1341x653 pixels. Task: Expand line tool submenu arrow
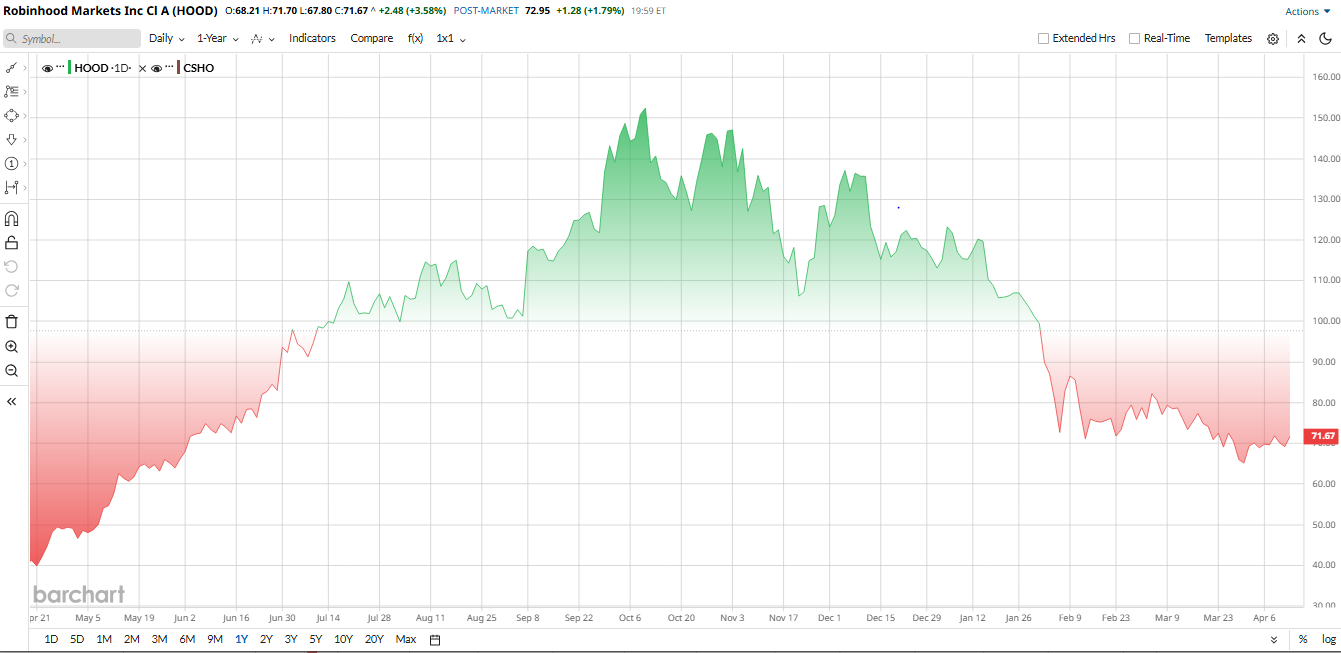click(24, 68)
